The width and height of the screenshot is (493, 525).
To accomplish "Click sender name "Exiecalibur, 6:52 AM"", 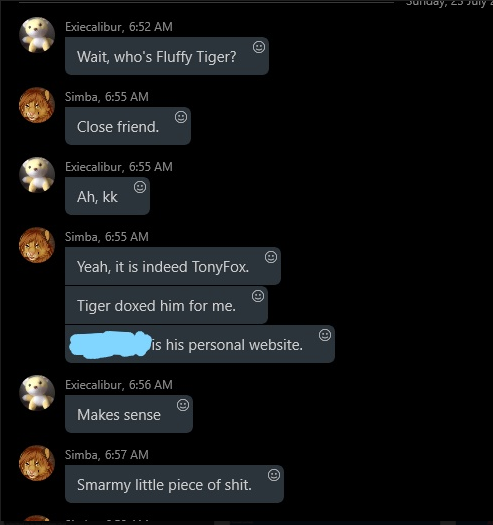I will pyautogui.click(x=119, y=26).
